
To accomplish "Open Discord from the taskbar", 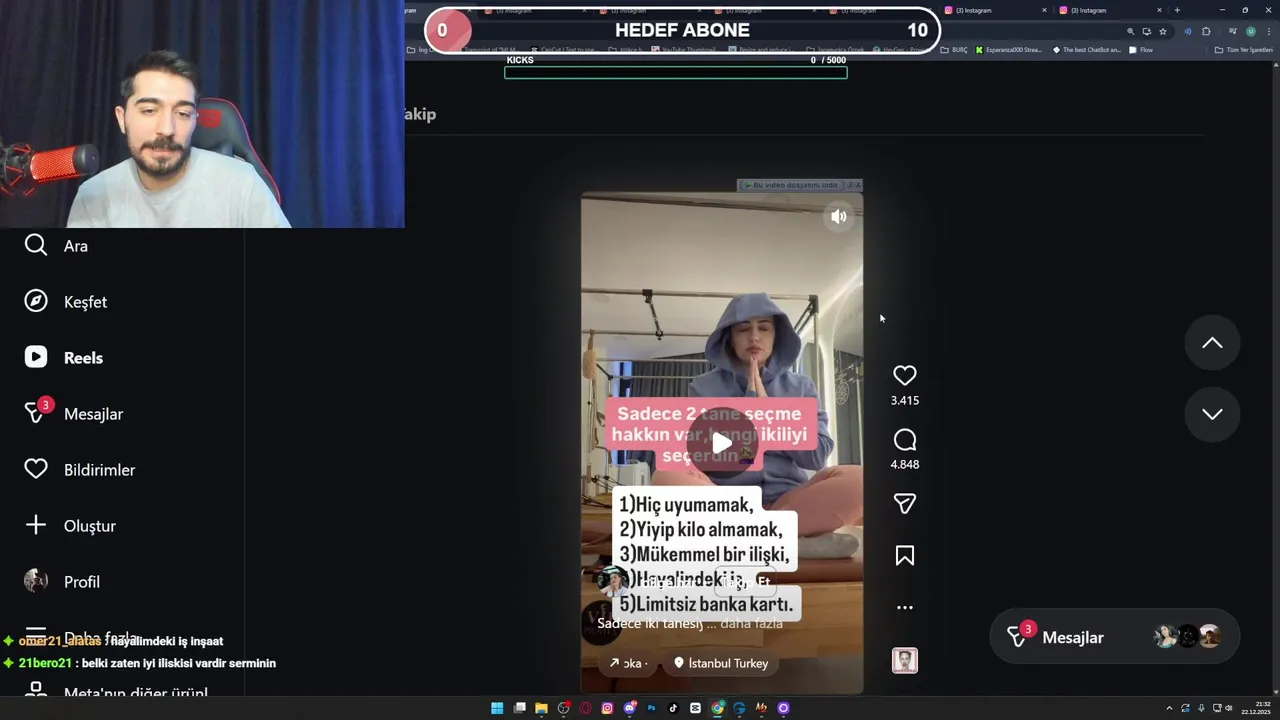I will tap(629, 708).
